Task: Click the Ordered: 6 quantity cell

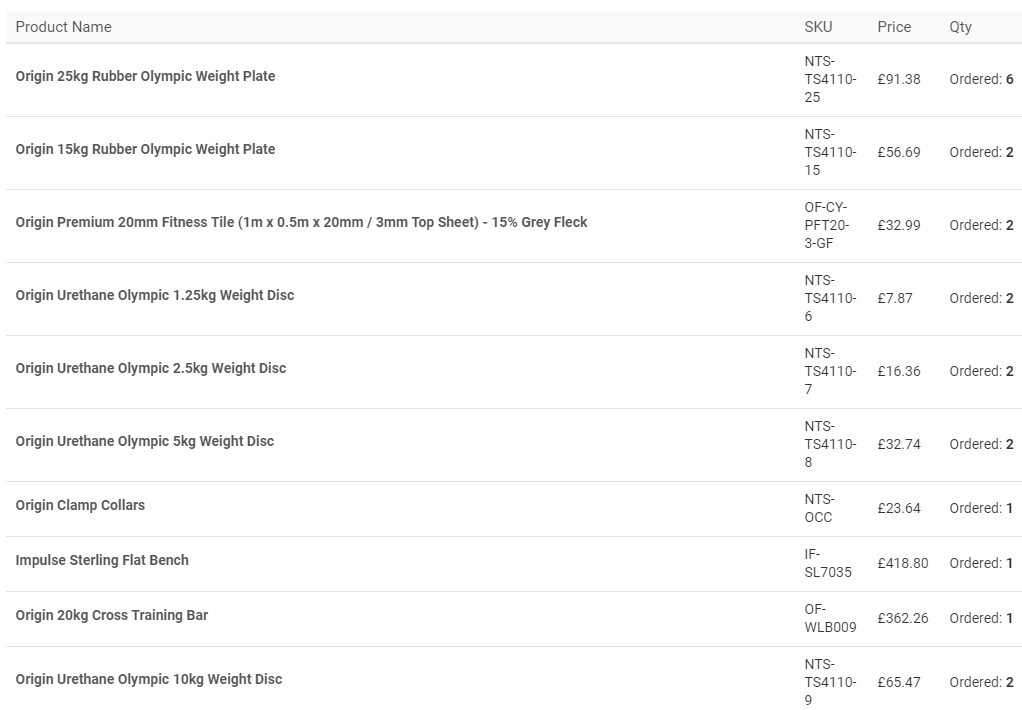Action: 981,80
